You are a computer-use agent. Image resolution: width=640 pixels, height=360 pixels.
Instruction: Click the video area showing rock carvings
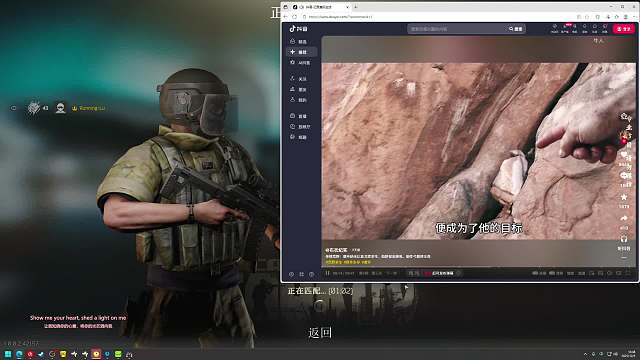[x=478, y=151]
